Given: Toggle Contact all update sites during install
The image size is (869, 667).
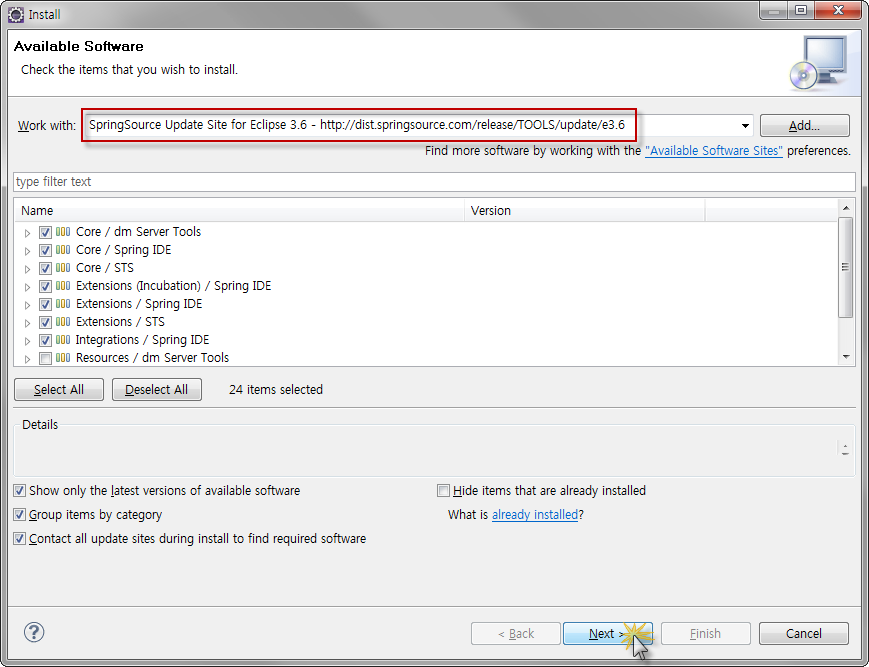Looking at the screenshot, I should coord(19,538).
